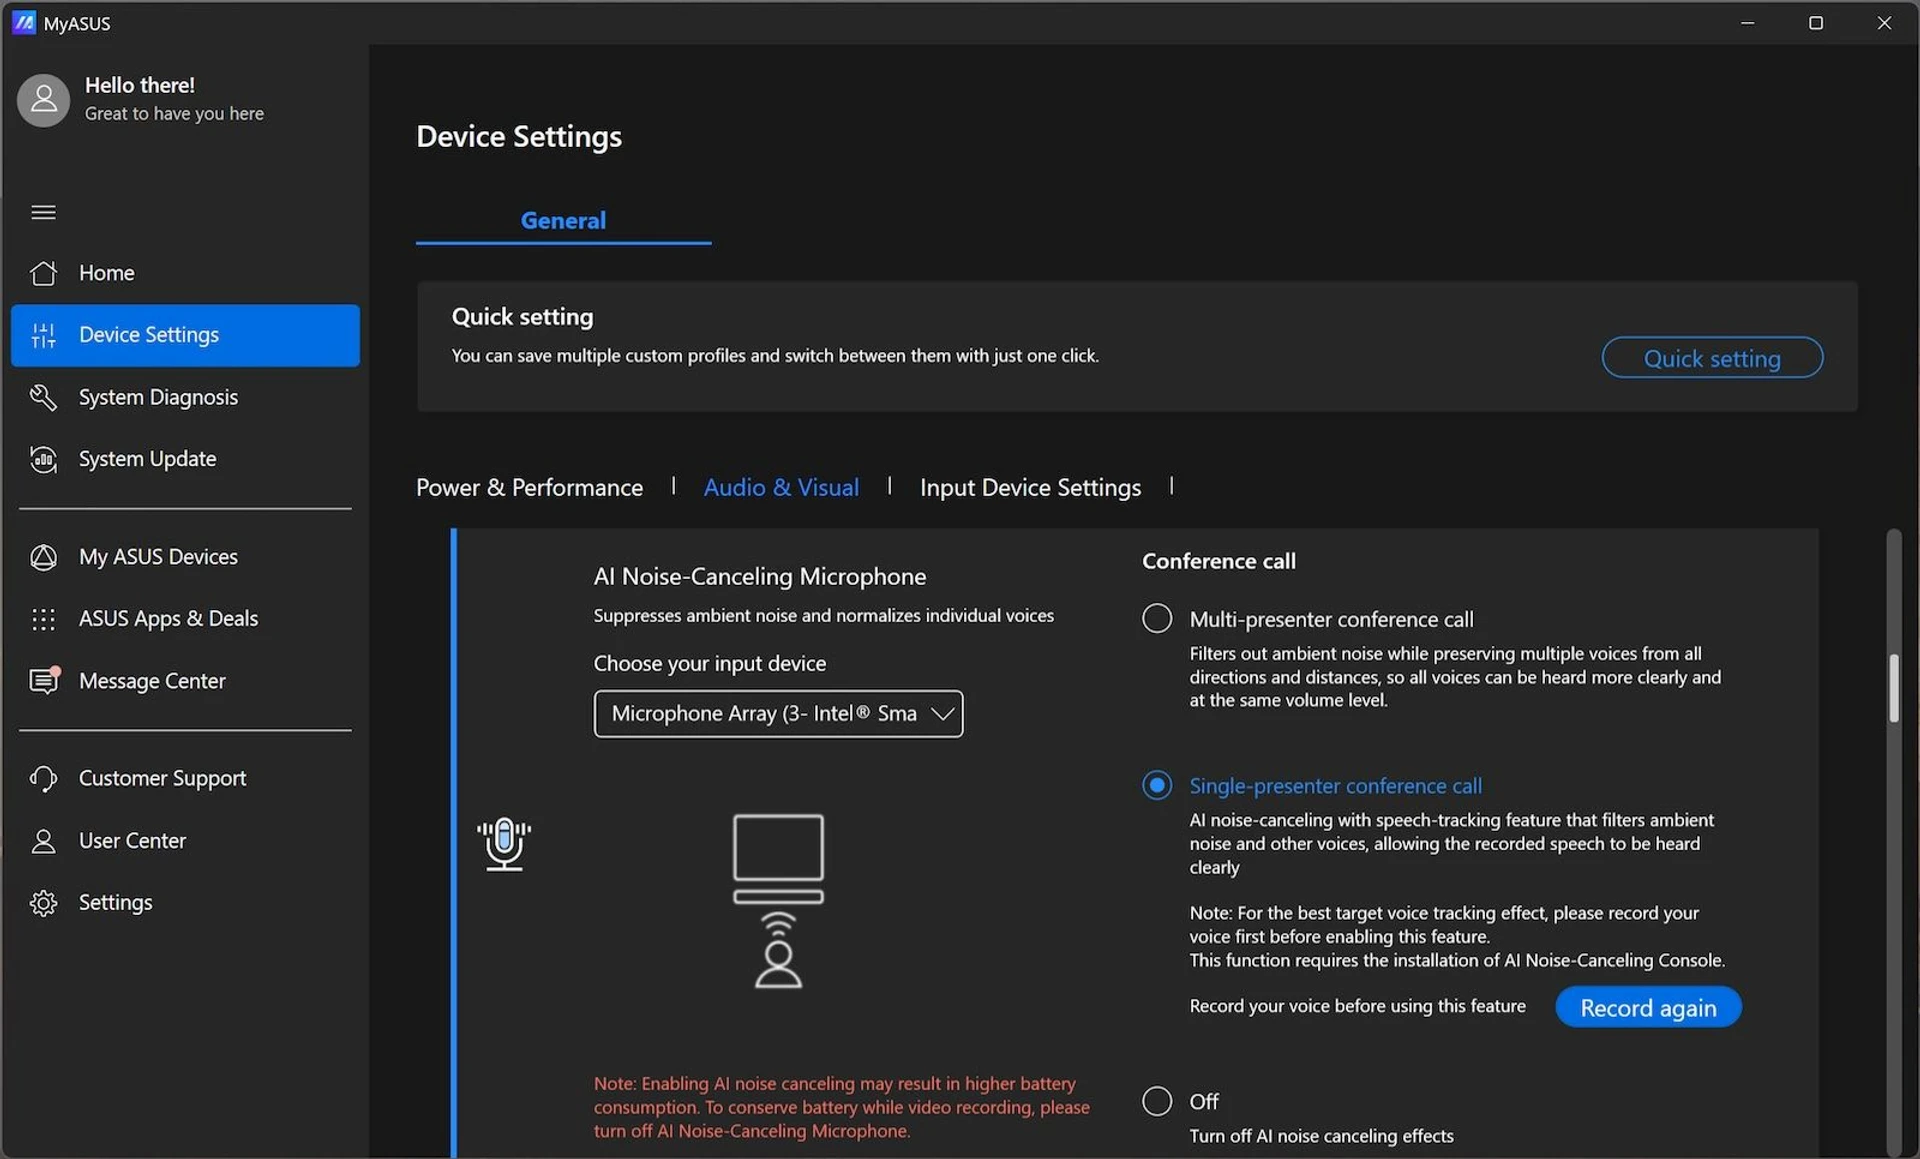This screenshot has width=1920, height=1159.
Task: Turn Off AI noise canceling radio
Action: coord(1157,1101)
